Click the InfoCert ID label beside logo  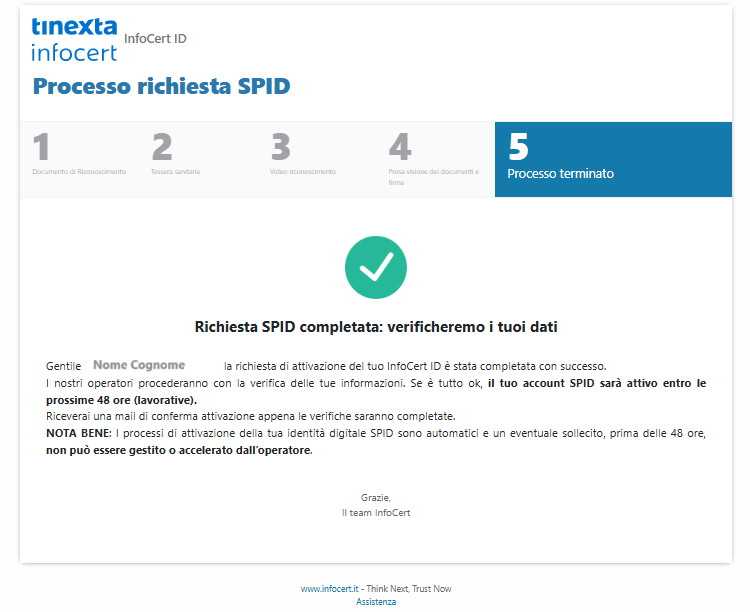[155, 39]
